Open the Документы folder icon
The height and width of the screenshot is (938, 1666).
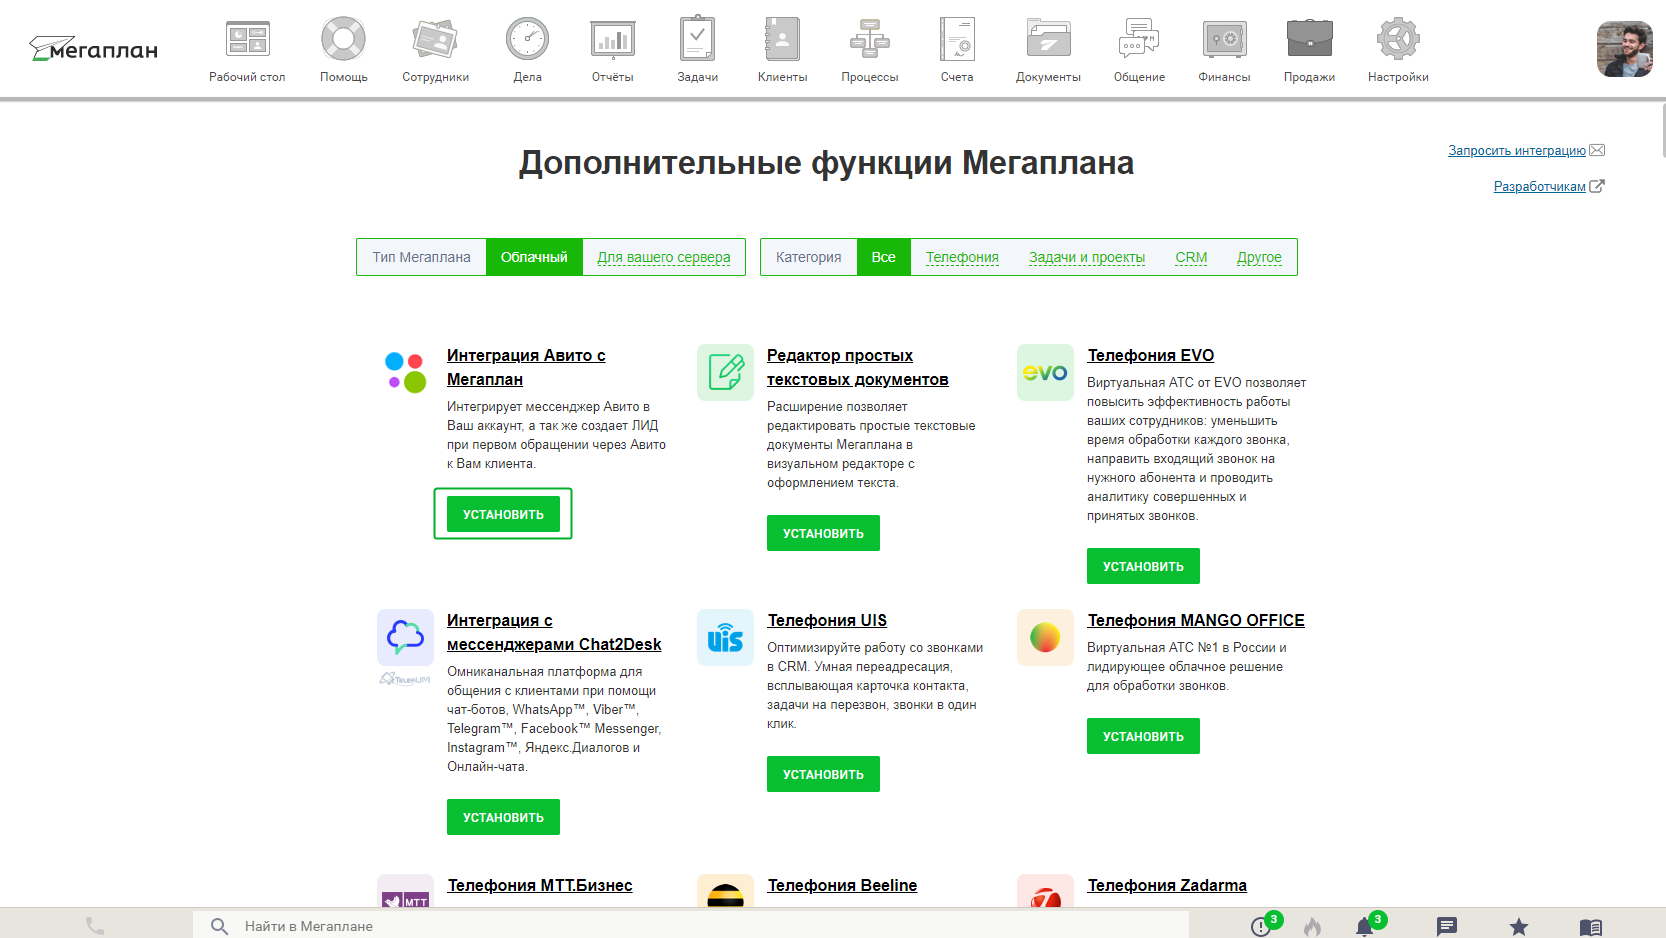tap(1048, 40)
